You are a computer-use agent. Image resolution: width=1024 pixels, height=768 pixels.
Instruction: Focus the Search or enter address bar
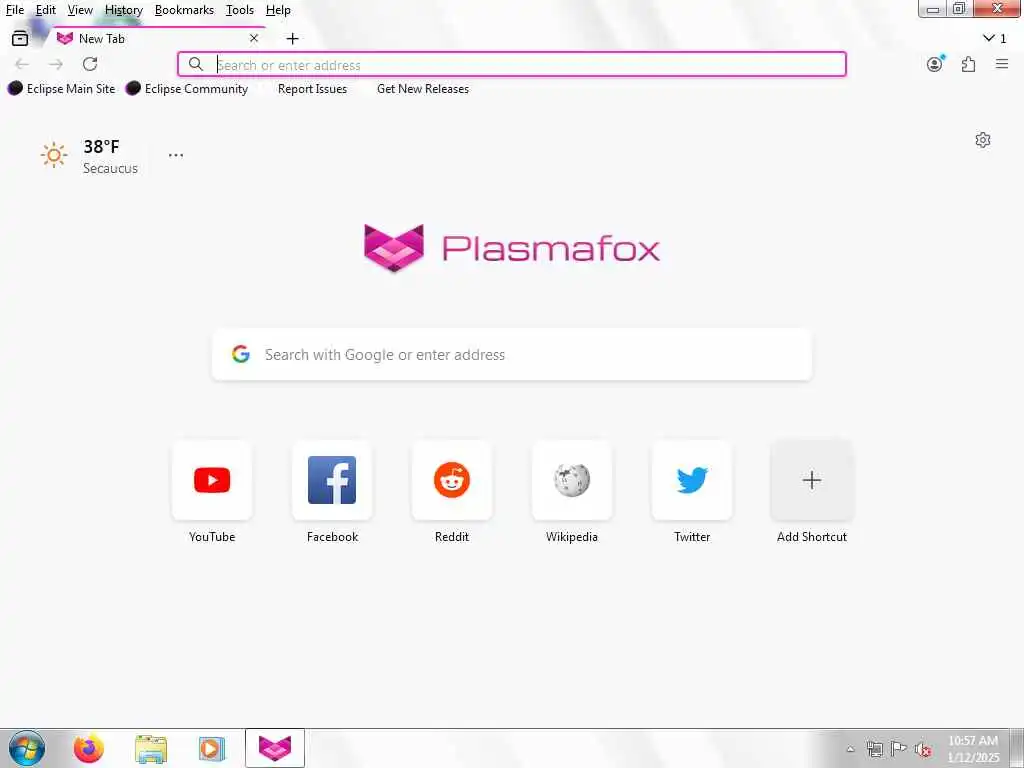512,65
